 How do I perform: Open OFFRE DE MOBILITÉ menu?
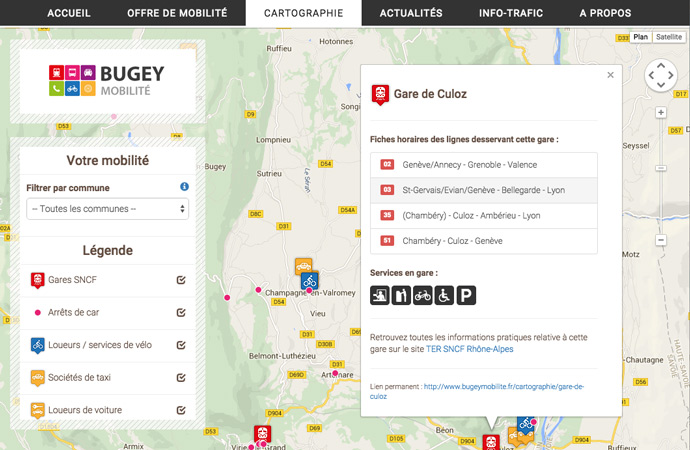pyautogui.click(x=177, y=13)
